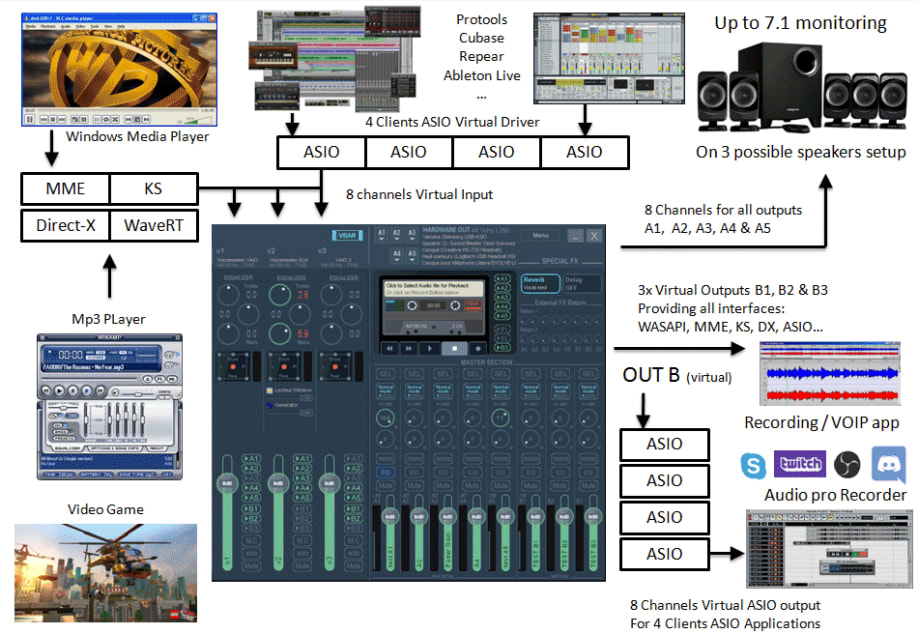Image resolution: width=918 pixels, height=634 pixels.
Task: Click the Ableton Live screenshot thumbnail
Action: pos(609,58)
